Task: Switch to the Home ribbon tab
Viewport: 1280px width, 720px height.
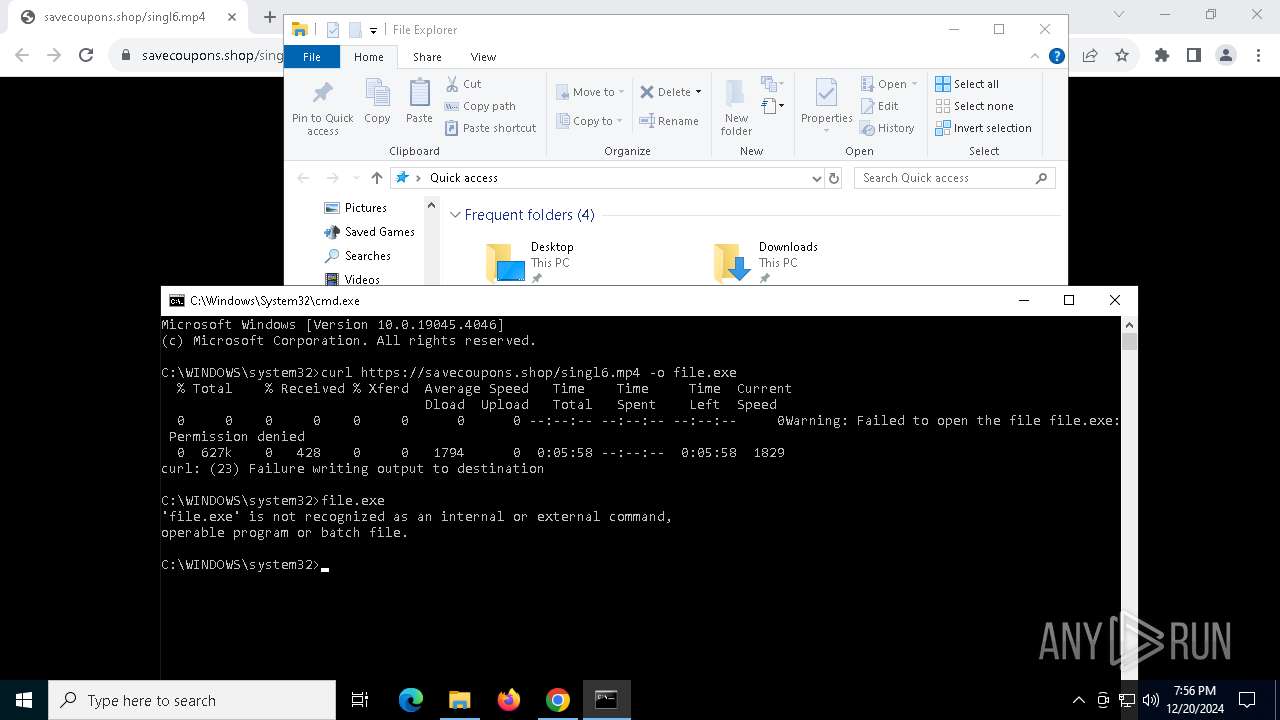Action: point(368,57)
